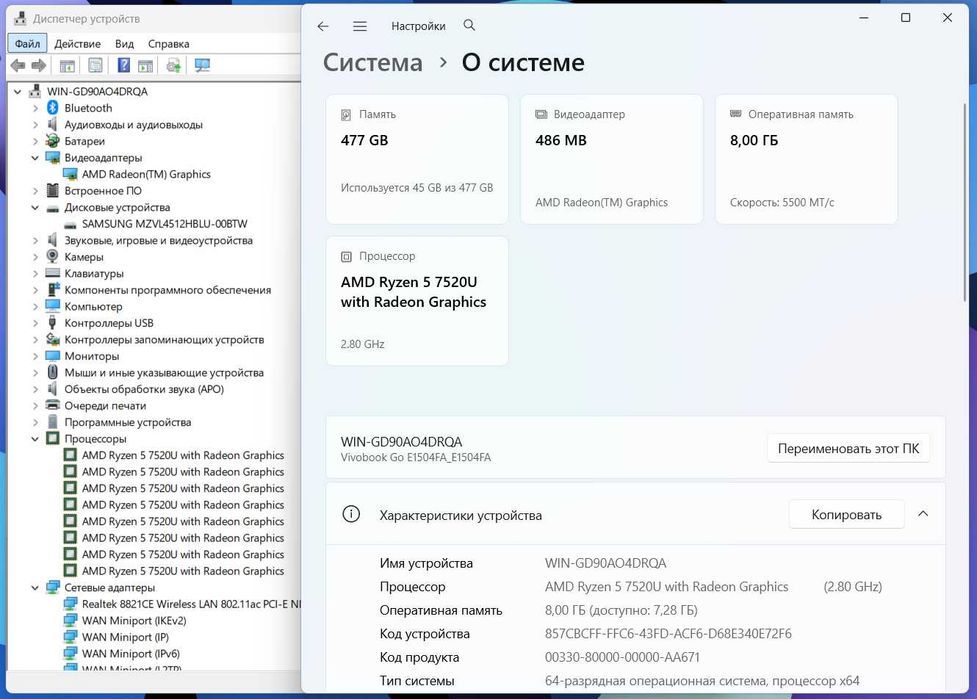Collapse the Дисковые устройства node
The height and width of the screenshot is (699, 977).
35,207
